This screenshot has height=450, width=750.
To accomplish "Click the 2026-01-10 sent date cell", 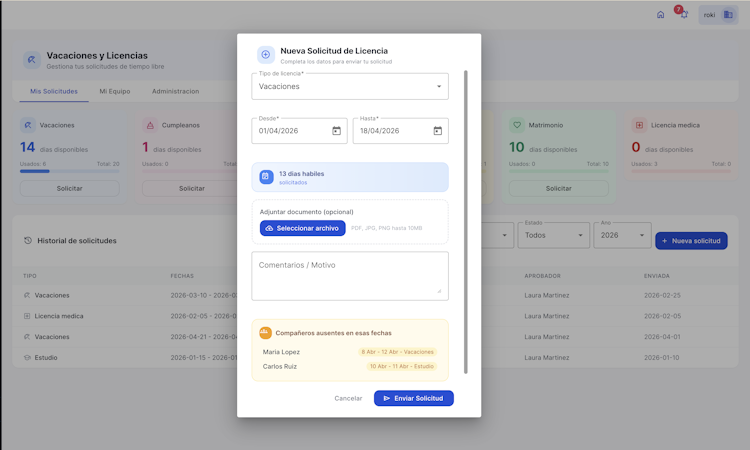I will click(662, 358).
